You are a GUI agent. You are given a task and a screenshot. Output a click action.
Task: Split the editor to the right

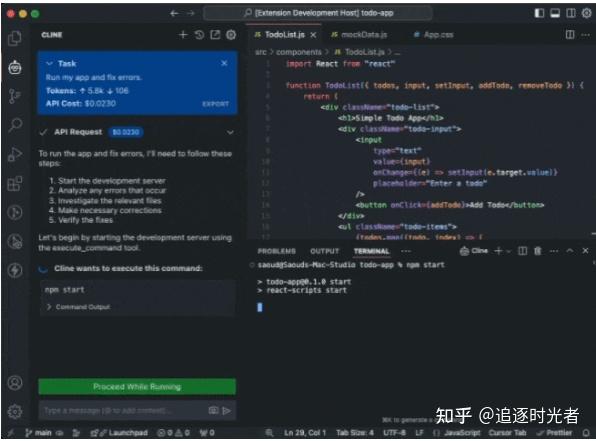point(570,35)
